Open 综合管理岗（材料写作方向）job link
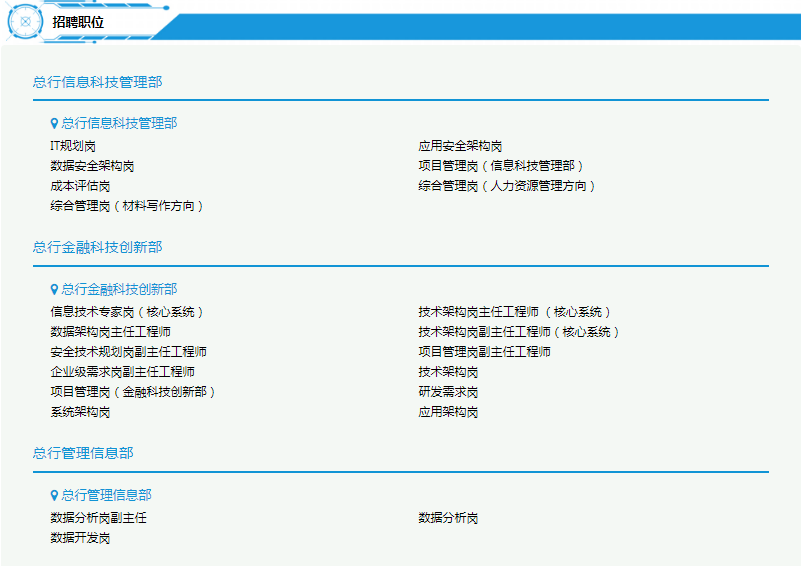Viewport: 801px width, 566px height. pos(128,206)
